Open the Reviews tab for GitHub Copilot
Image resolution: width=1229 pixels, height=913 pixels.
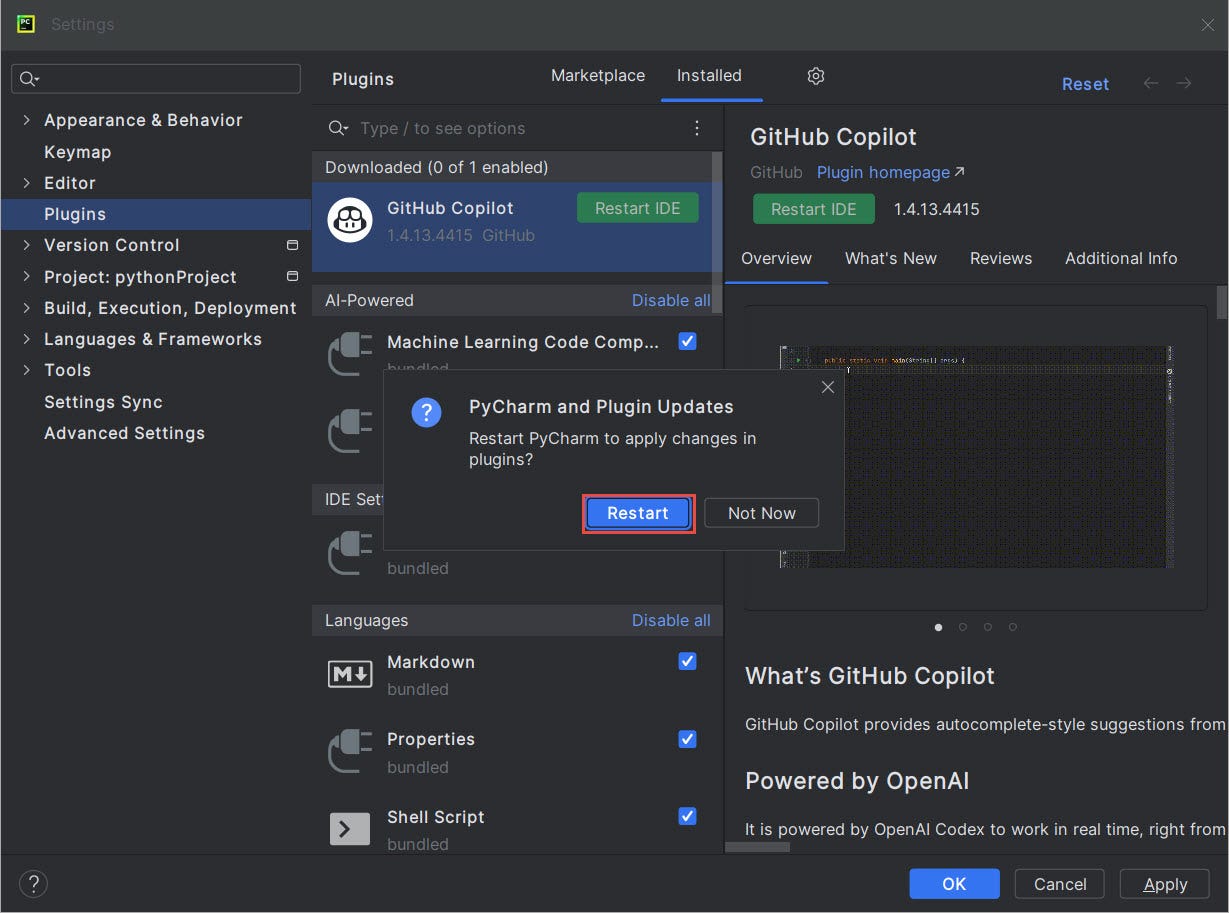coord(1000,258)
